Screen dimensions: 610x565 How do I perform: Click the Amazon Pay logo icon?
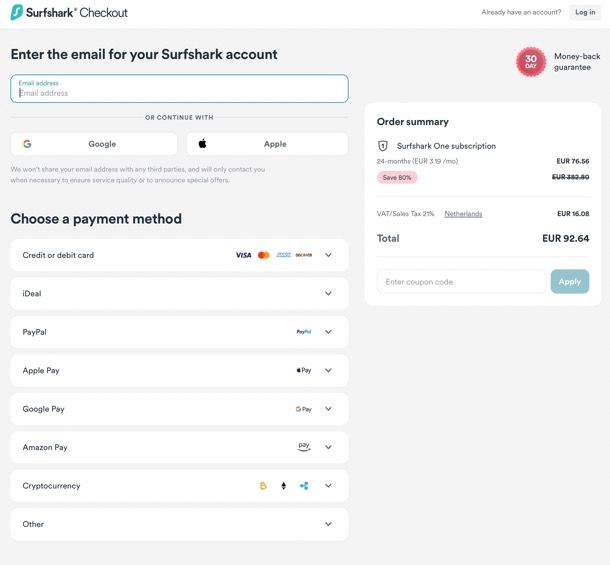(304, 447)
